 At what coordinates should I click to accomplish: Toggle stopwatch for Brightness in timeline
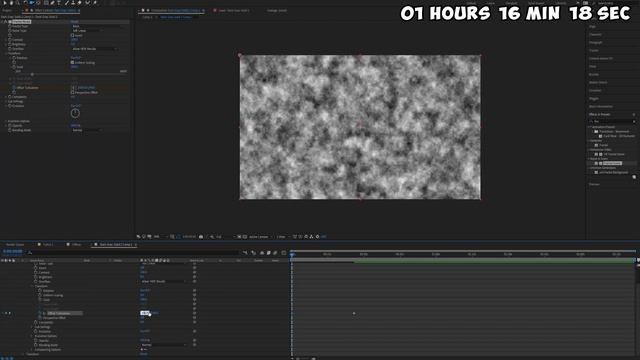pos(36,277)
